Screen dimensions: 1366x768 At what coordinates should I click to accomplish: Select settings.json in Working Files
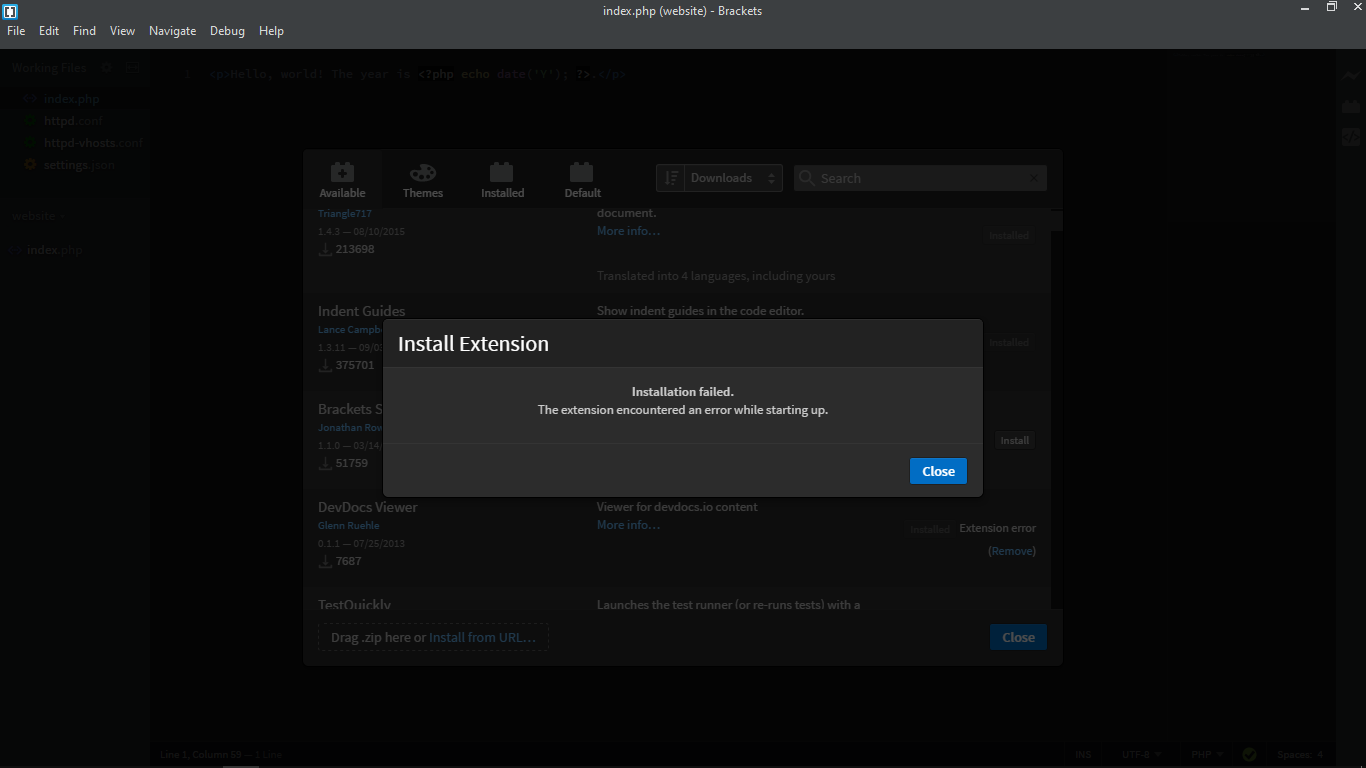pos(79,165)
